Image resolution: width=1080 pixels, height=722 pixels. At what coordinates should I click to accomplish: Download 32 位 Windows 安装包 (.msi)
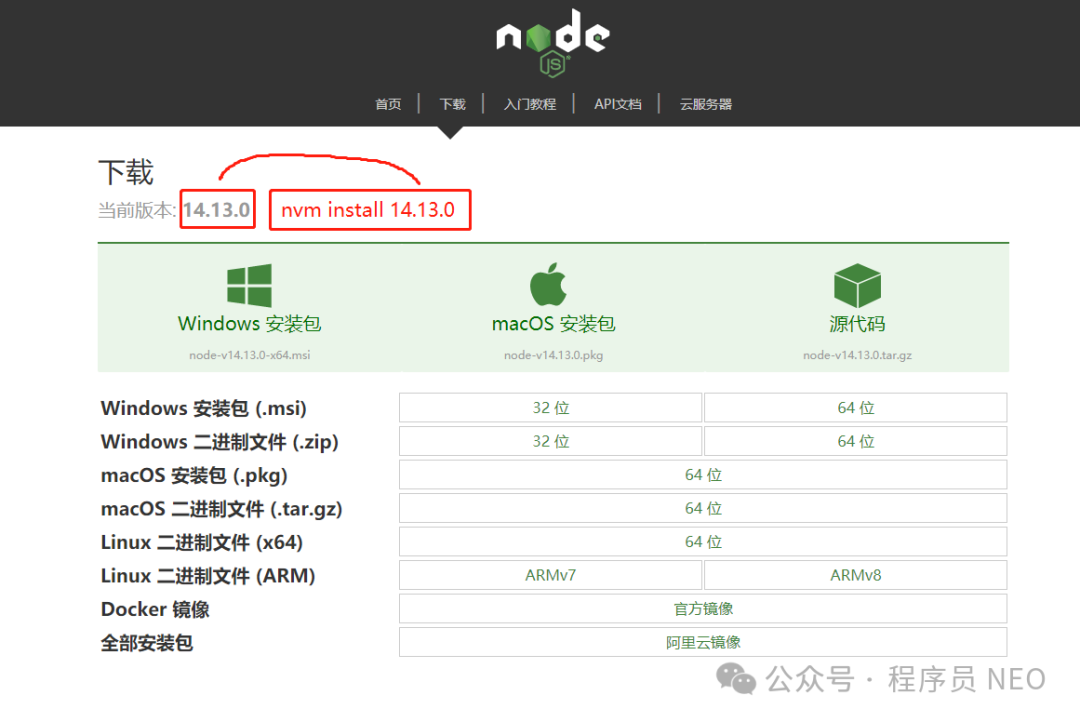click(550, 407)
